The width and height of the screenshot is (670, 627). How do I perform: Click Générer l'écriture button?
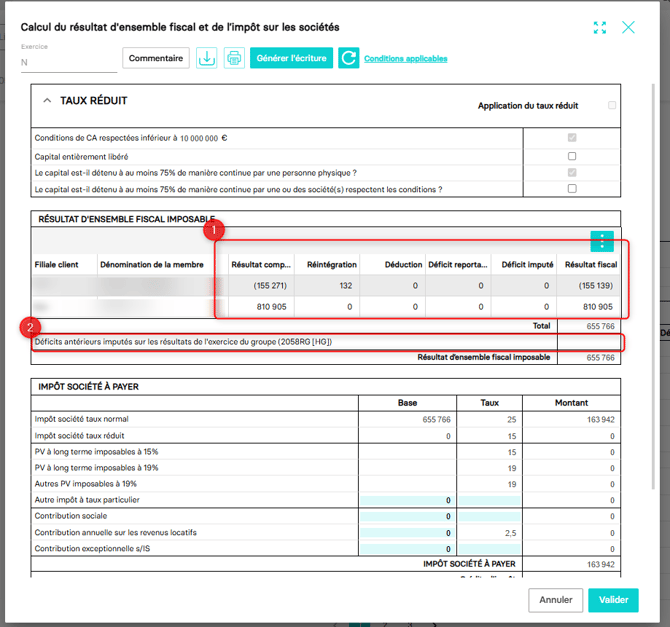coord(291,58)
